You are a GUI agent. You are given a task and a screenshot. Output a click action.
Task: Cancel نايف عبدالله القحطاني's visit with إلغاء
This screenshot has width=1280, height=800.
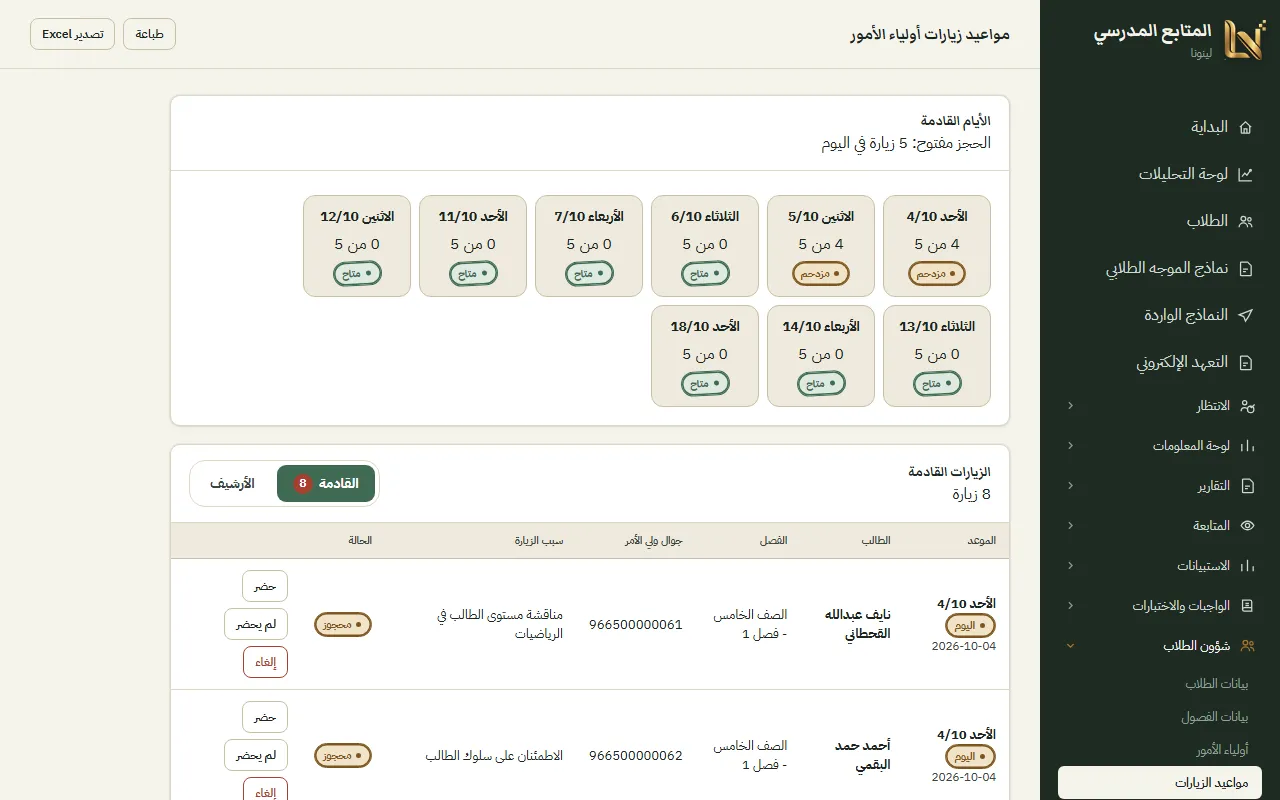[x=265, y=662]
